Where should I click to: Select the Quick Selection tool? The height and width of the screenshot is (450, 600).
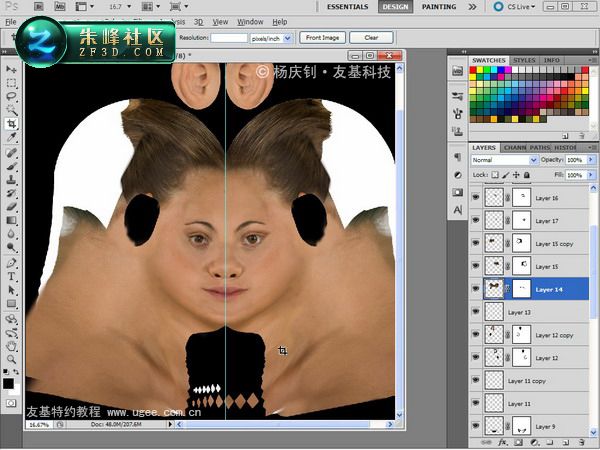coord(11,110)
